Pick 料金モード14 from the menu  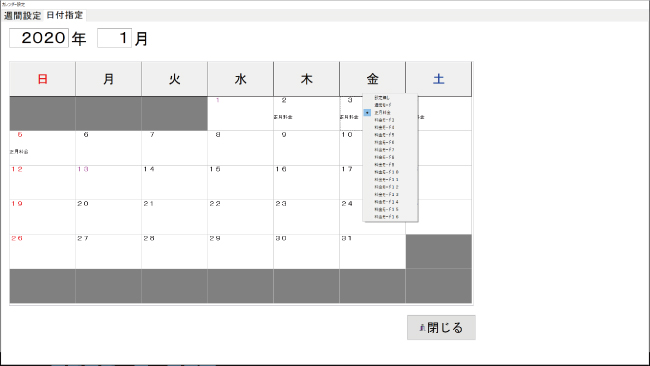(x=390, y=202)
